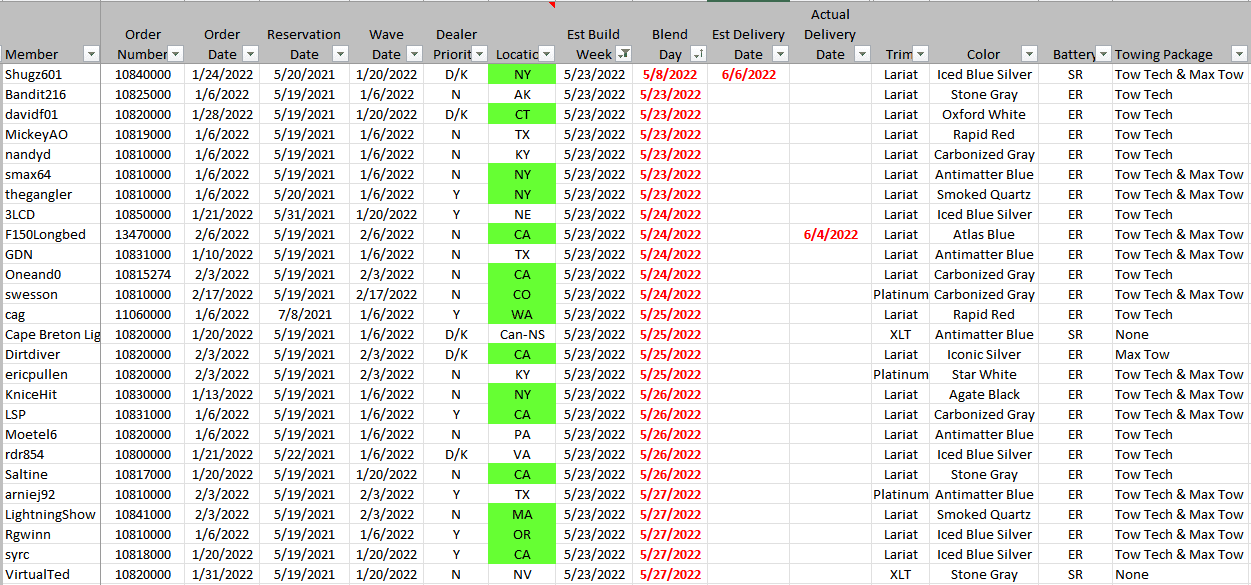
Task: Open the Actual Delivery Date filter dropdown
Action: point(861,54)
